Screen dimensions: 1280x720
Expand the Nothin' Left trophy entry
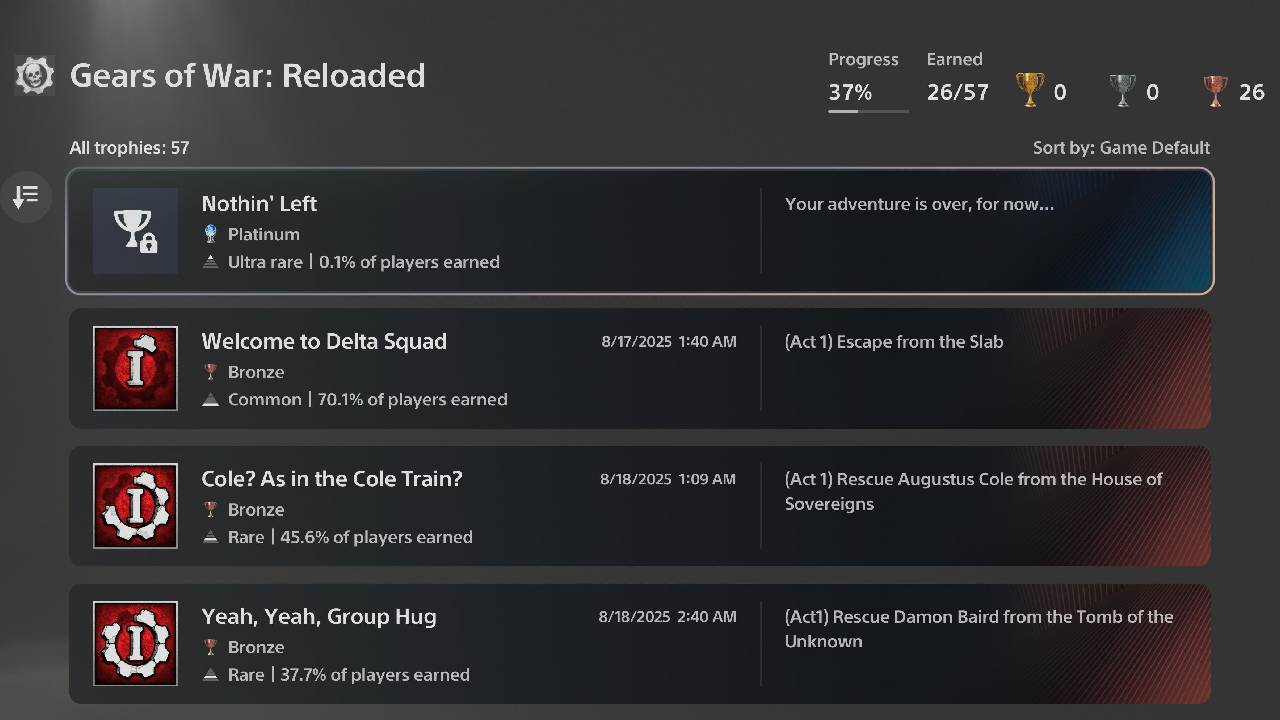click(640, 231)
